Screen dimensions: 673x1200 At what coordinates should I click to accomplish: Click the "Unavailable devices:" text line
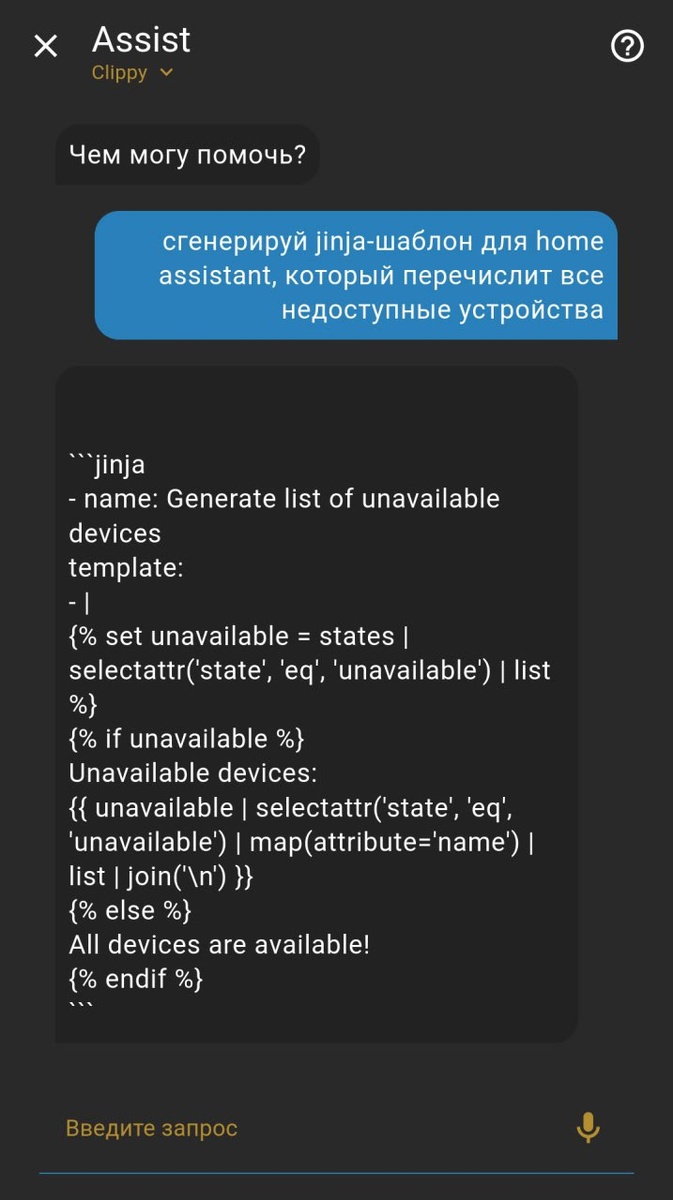click(192, 773)
